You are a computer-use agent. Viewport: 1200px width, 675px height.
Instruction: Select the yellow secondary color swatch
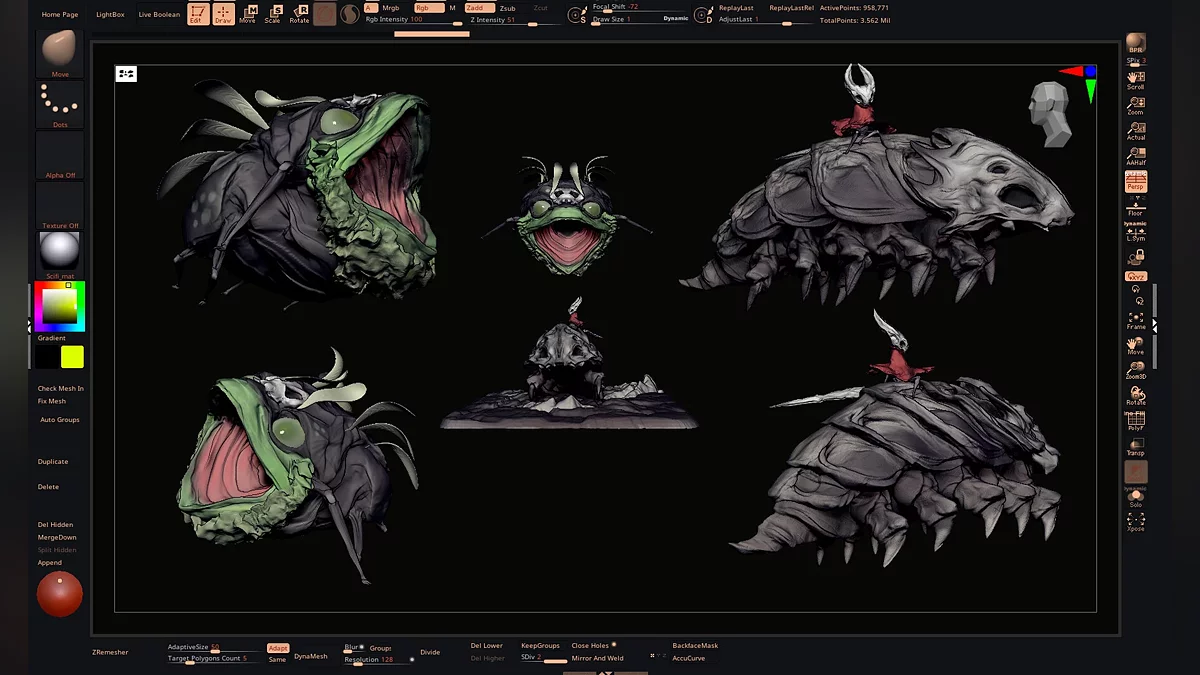tap(72, 357)
